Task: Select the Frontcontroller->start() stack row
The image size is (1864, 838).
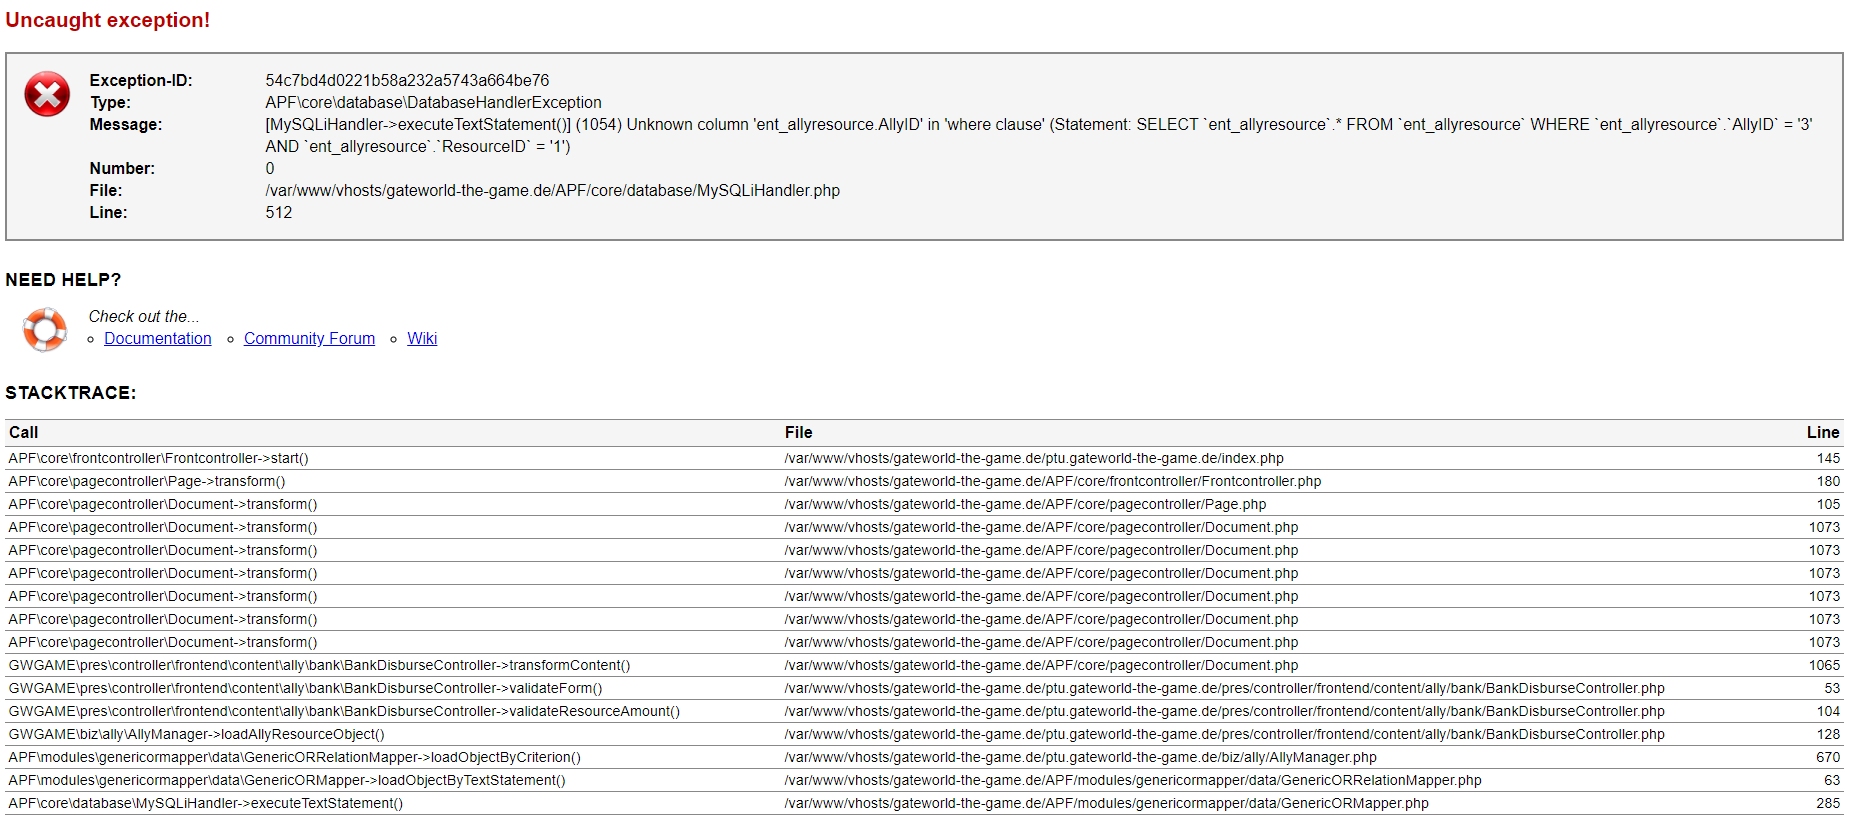Action: 159,459
